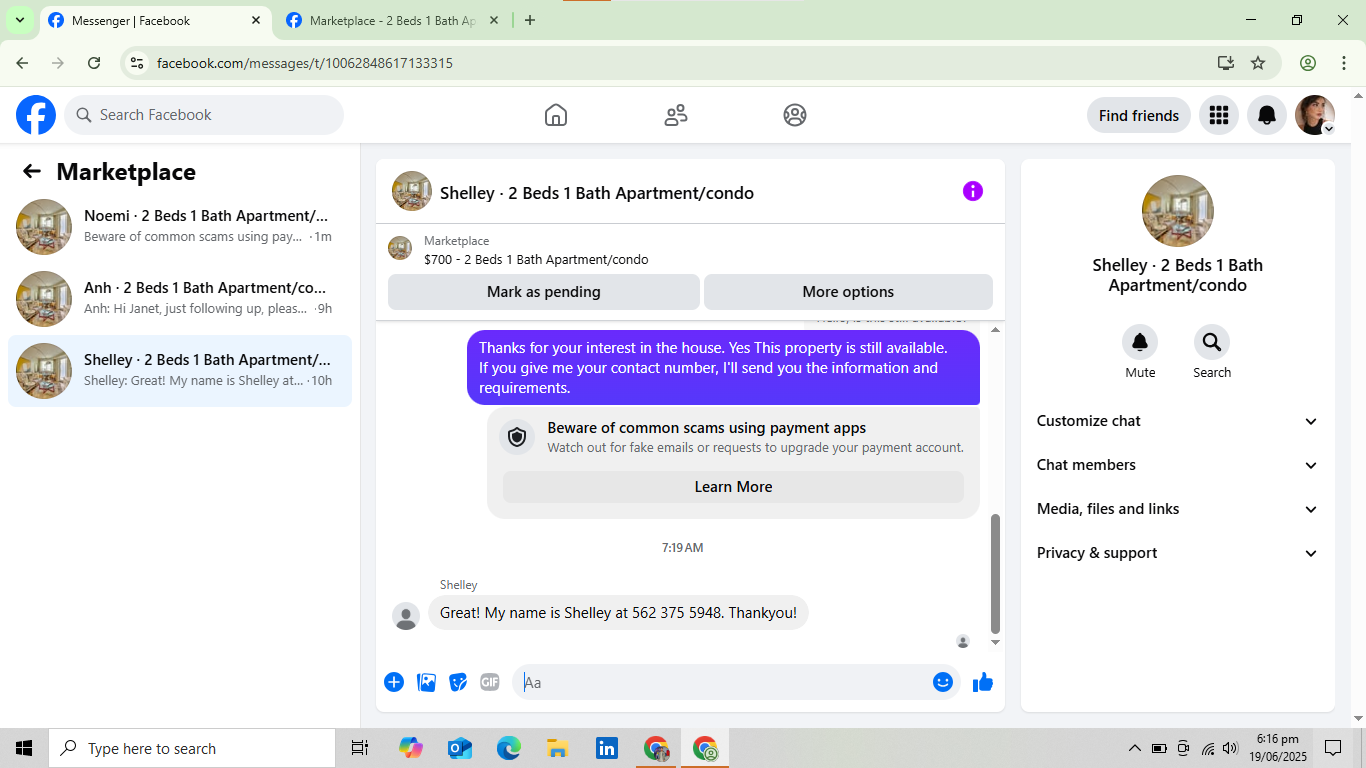This screenshot has width=1366, height=768.
Task: Click Learn More about scams
Action: click(733, 487)
